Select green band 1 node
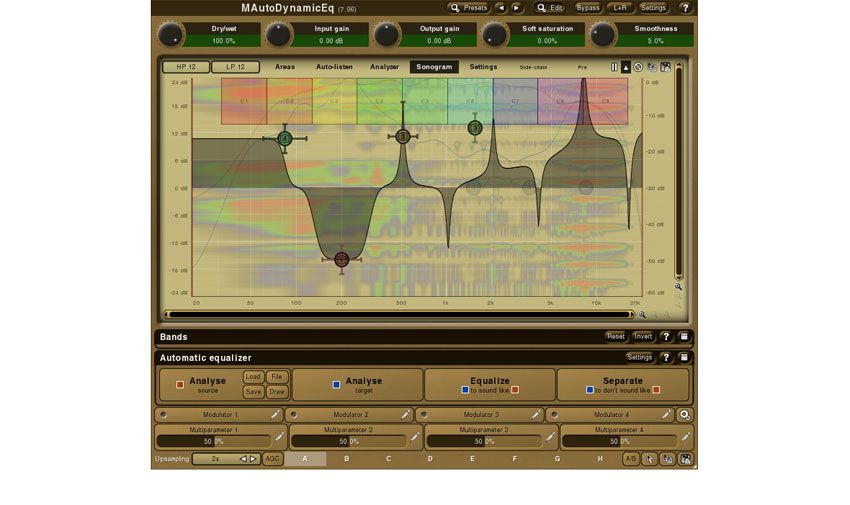 pyautogui.click(x=285, y=139)
